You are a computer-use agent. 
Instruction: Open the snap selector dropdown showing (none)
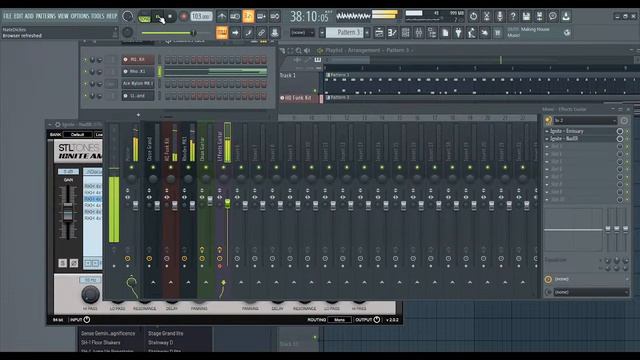(302, 33)
